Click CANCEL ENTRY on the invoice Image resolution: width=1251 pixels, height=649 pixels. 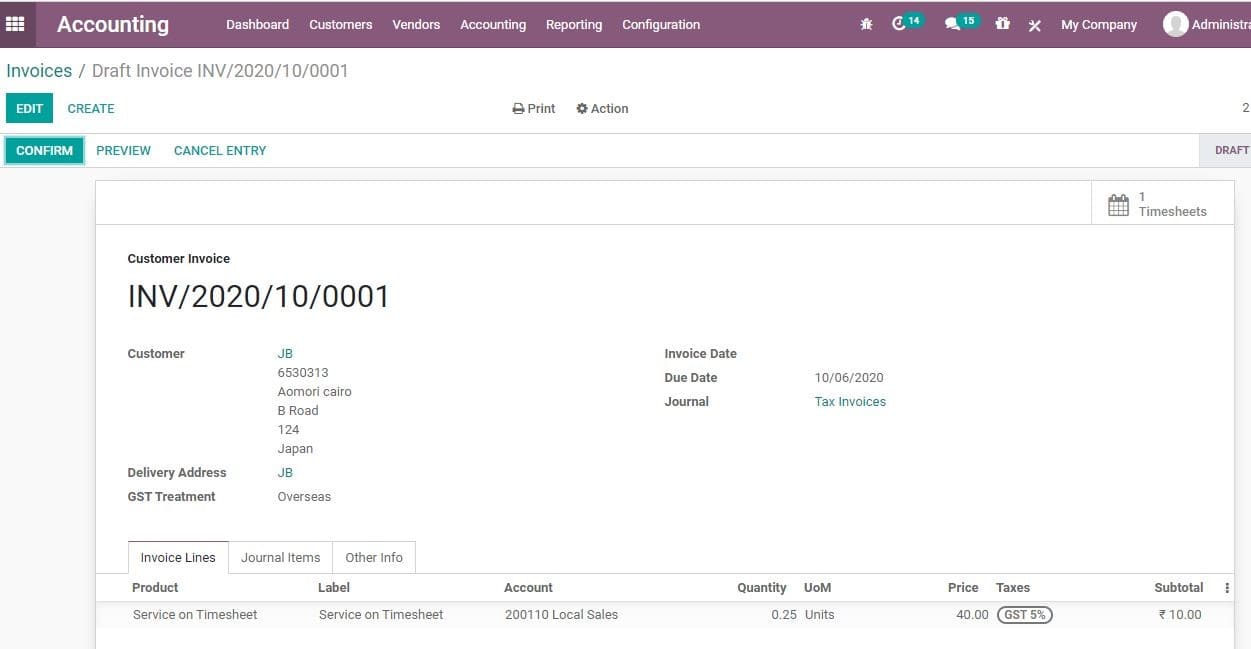click(219, 150)
